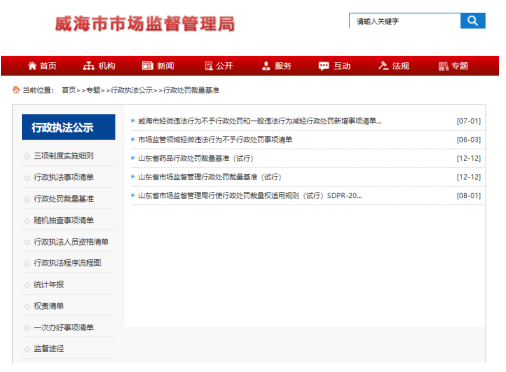Open the 市场监管领域轻微违法行为不予行政处罚事项清单 article
The image size is (506, 372).
[x=215, y=140]
